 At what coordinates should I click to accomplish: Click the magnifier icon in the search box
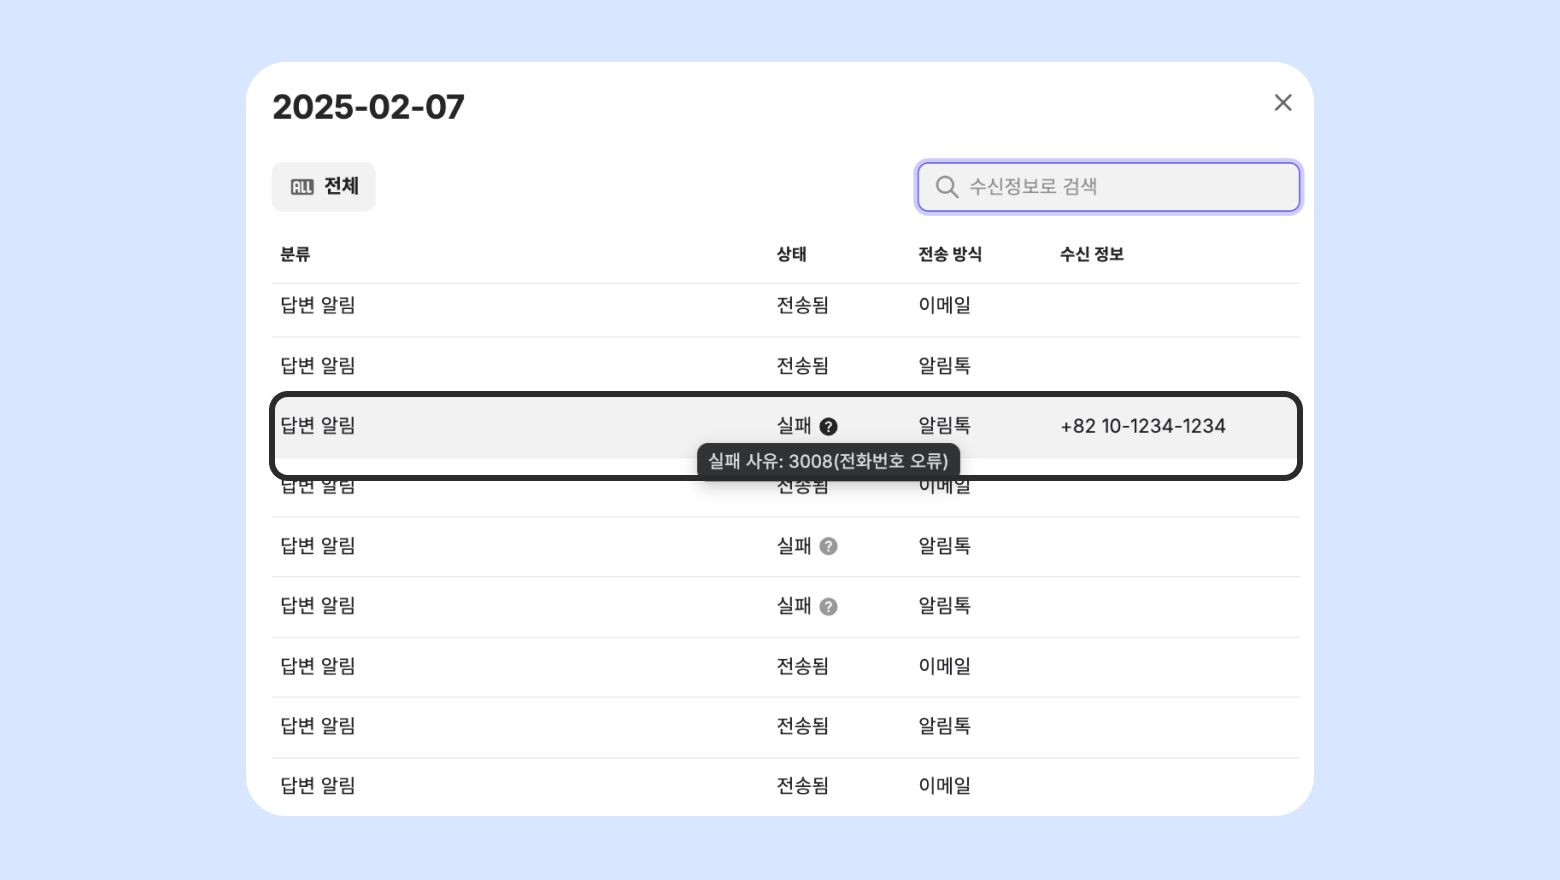click(x=946, y=187)
